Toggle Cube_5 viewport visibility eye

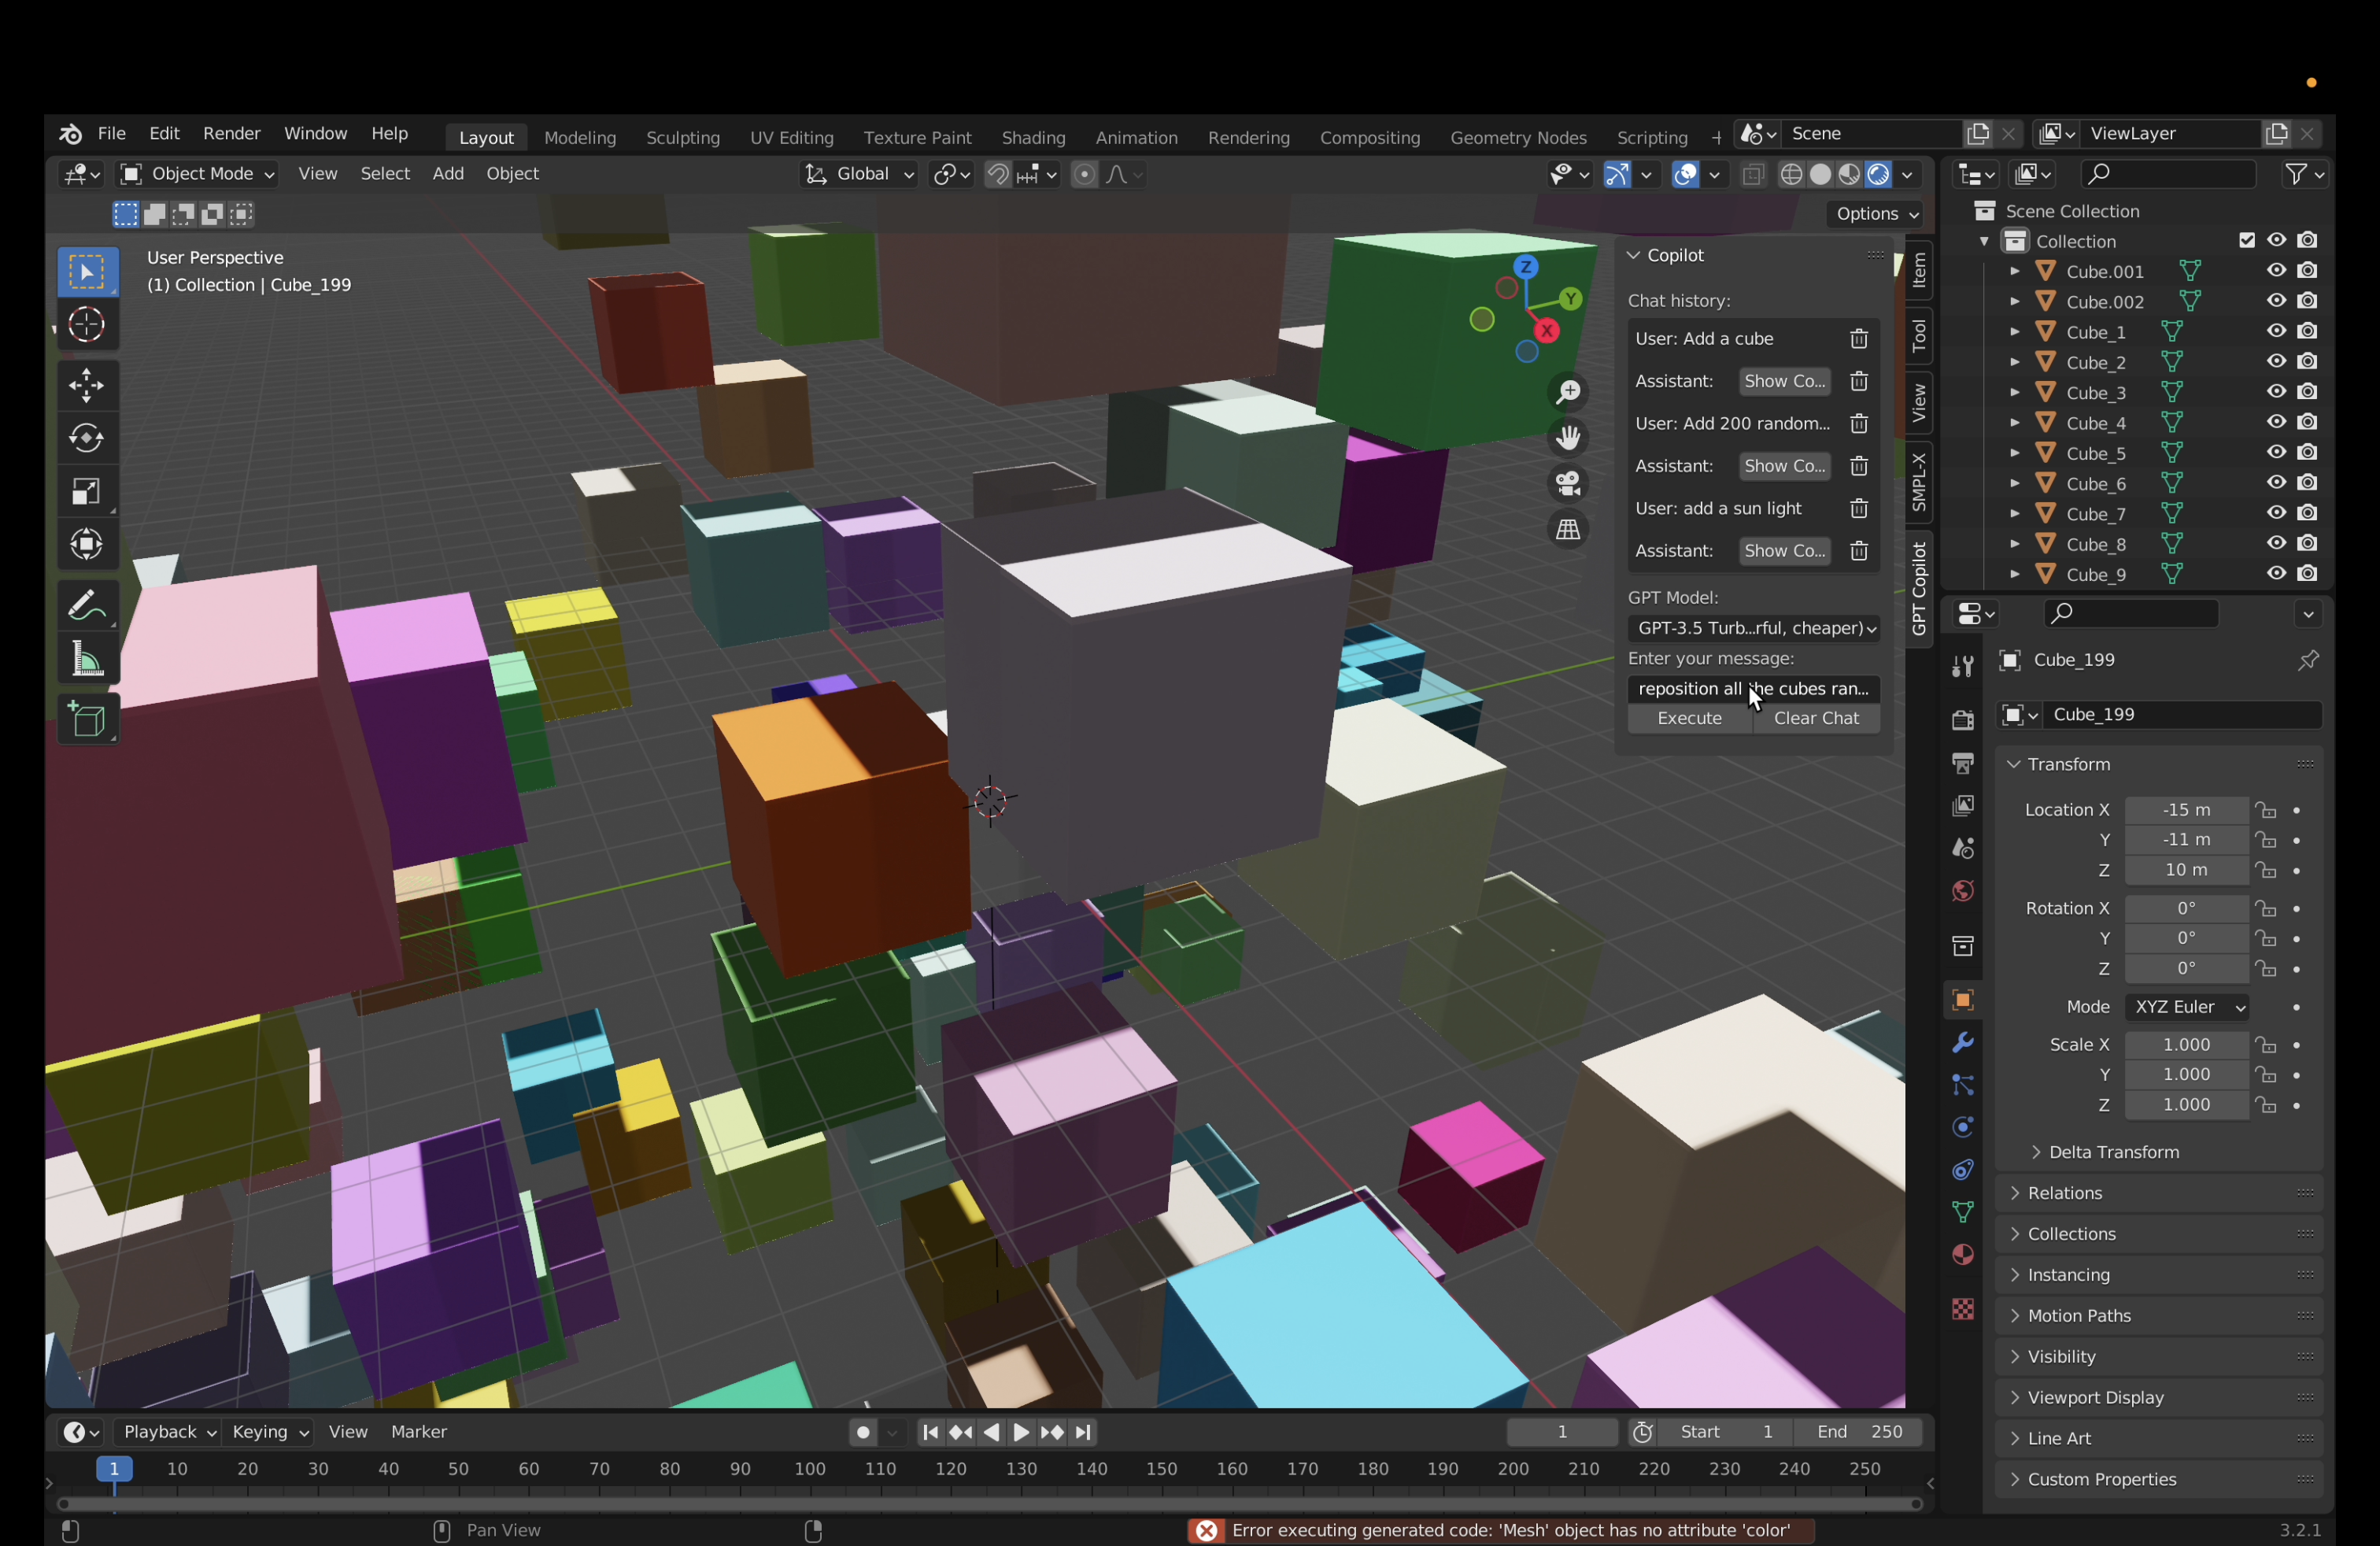[x=2277, y=453]
